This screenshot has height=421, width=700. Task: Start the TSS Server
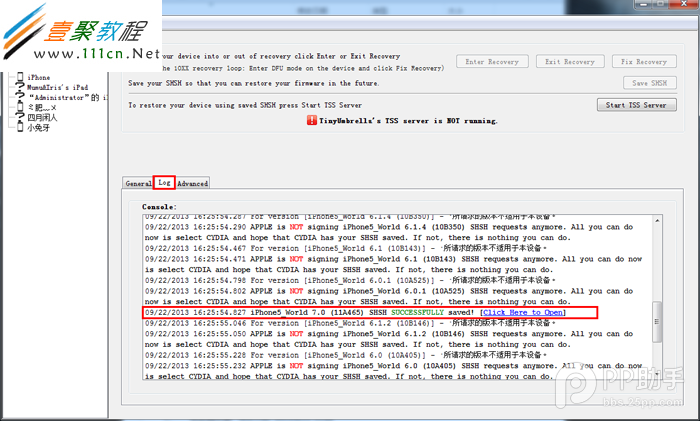coord(636,105)
